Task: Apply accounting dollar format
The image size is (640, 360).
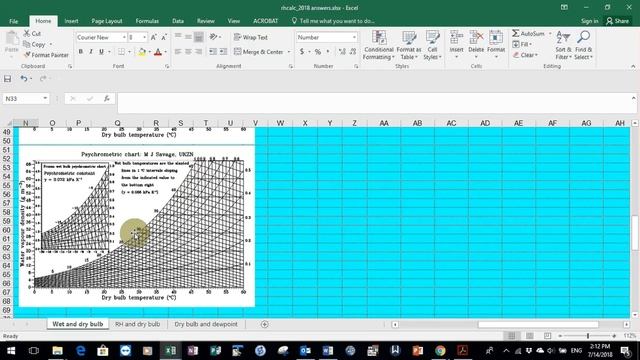Action: [x=302, y=52]
